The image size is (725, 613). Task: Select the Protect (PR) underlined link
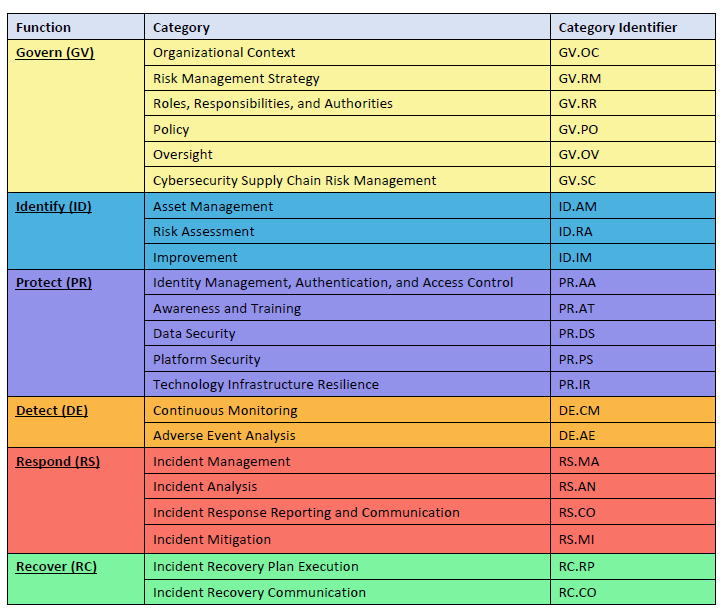(x=54, y=283)
